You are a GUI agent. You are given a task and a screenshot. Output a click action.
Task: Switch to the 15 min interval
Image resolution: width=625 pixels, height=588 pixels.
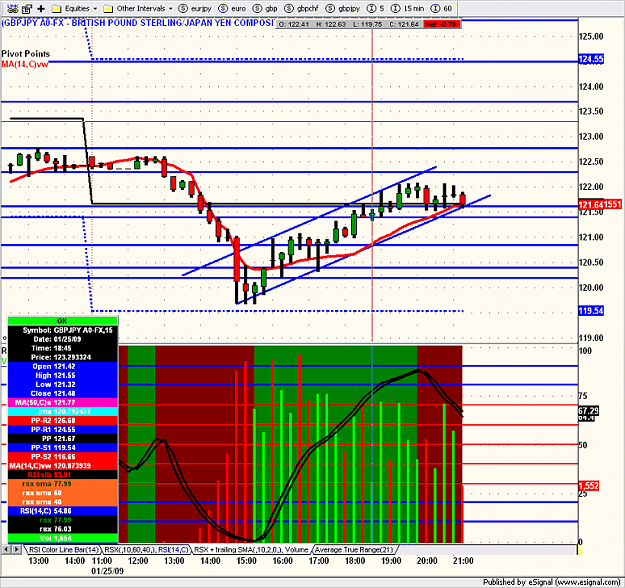click(408, 8)
